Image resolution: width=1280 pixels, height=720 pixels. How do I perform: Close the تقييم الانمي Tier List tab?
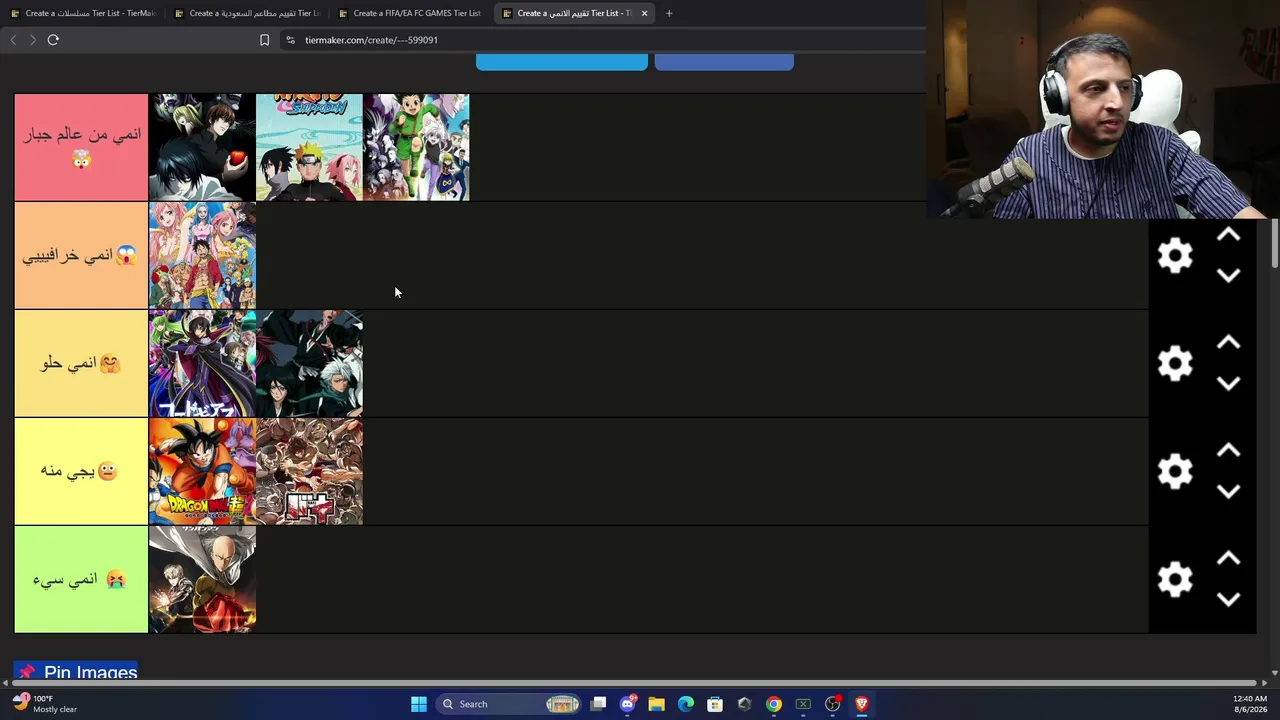coord(644,13)
